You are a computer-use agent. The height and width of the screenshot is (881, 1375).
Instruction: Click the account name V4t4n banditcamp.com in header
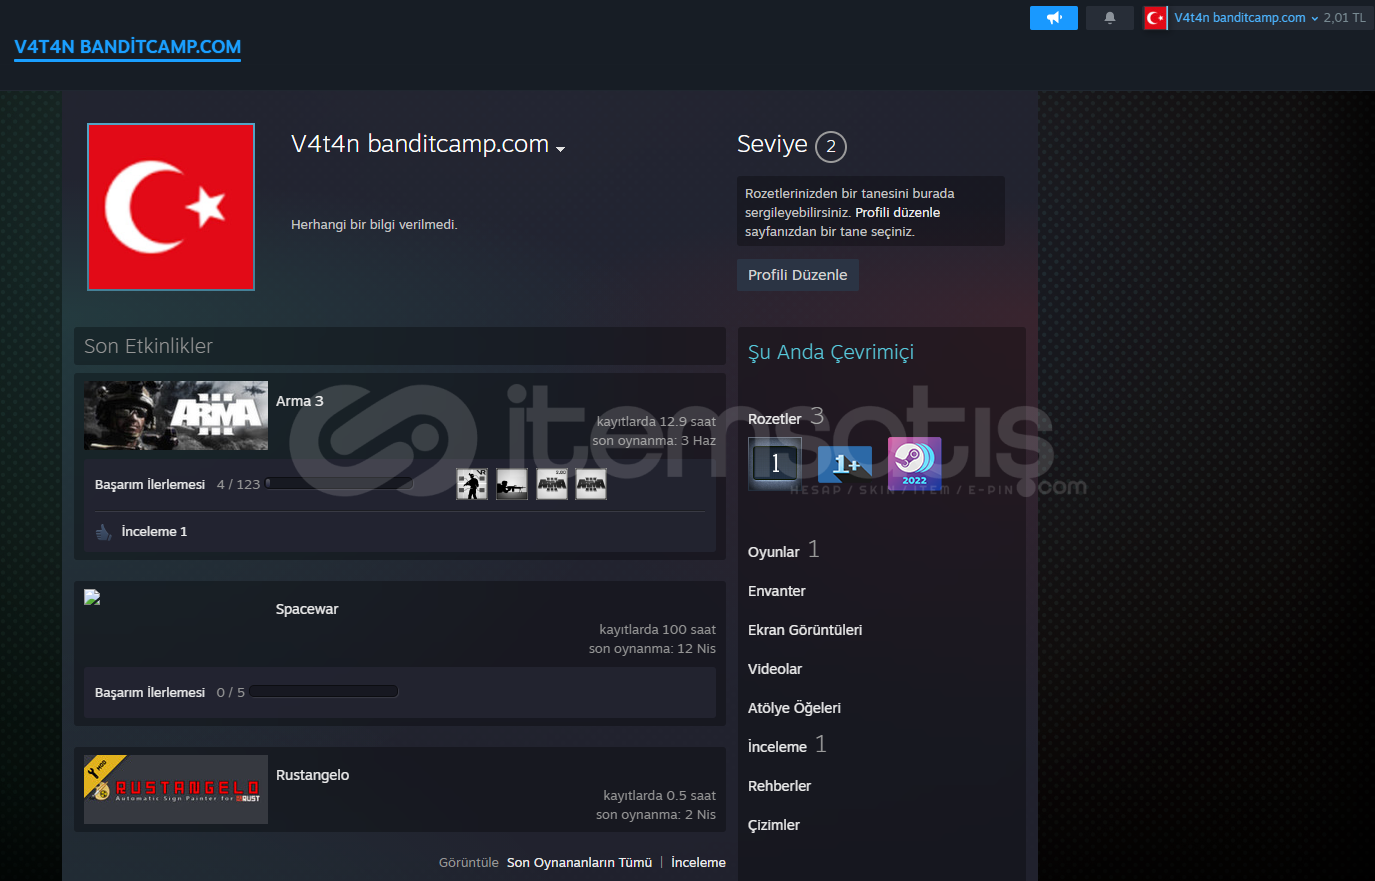pos(1240,18)
